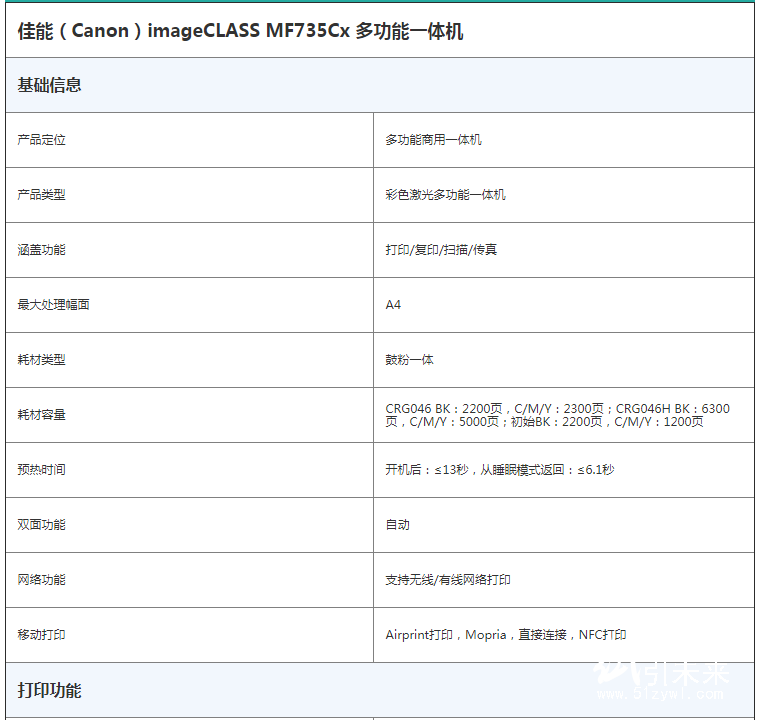Click the 双面功能 label

point(41,524)
